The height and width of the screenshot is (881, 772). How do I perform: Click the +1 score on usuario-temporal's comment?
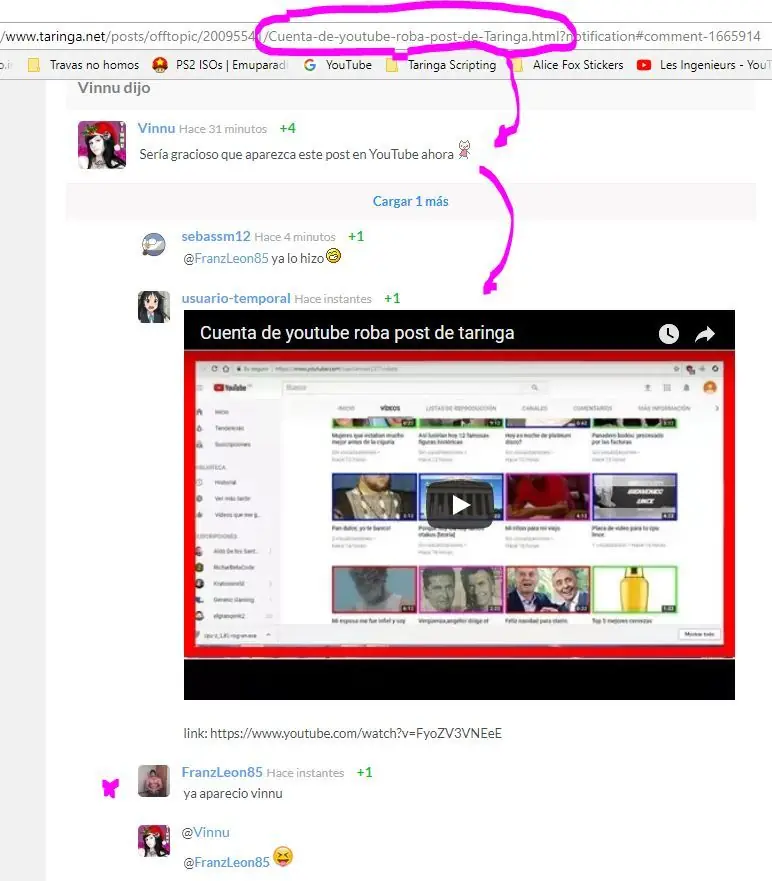(x=392, y=298)
